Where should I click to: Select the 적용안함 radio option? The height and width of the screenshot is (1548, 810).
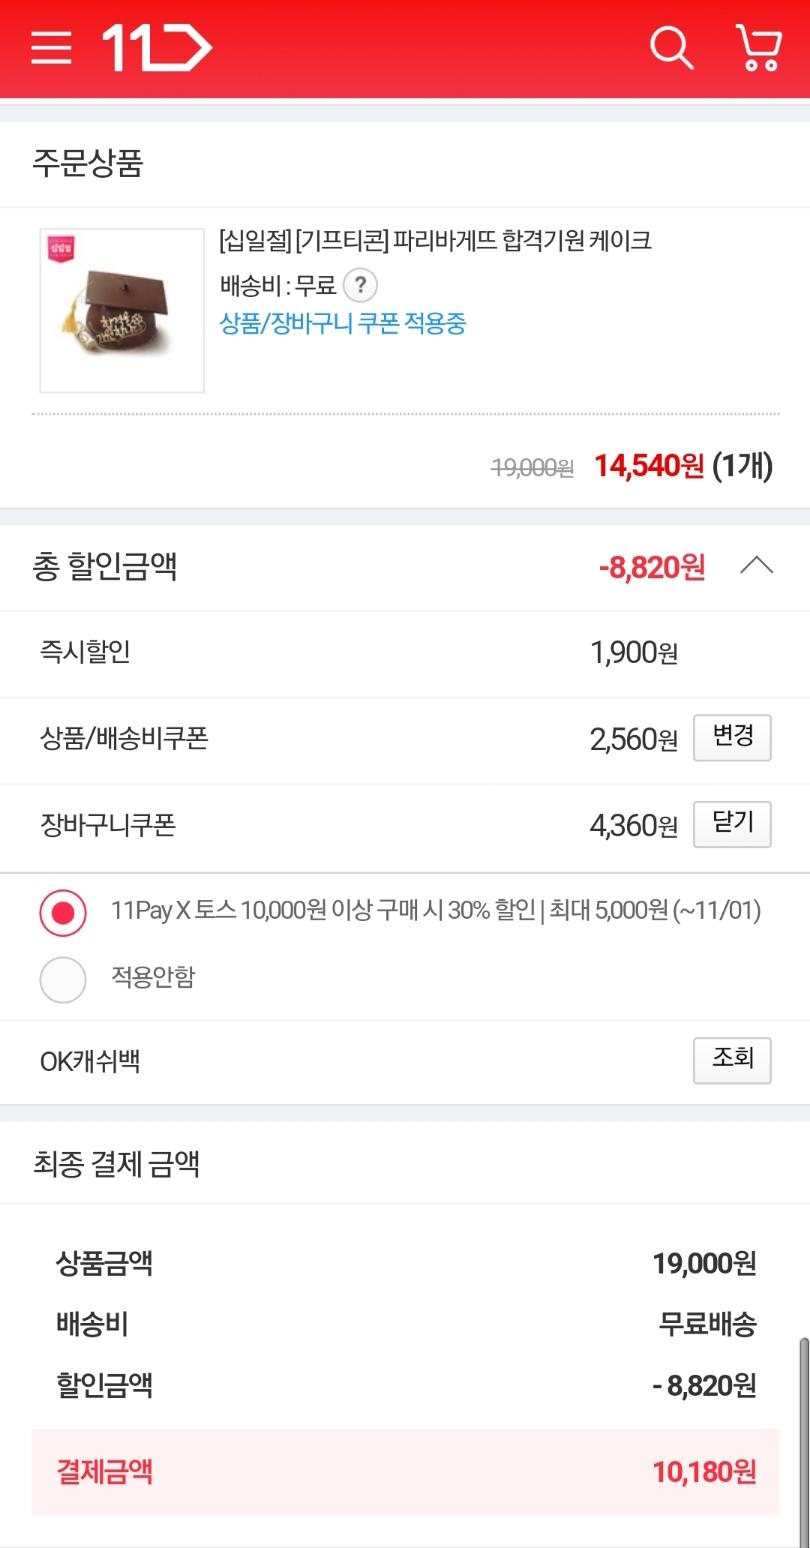[63, 979]
